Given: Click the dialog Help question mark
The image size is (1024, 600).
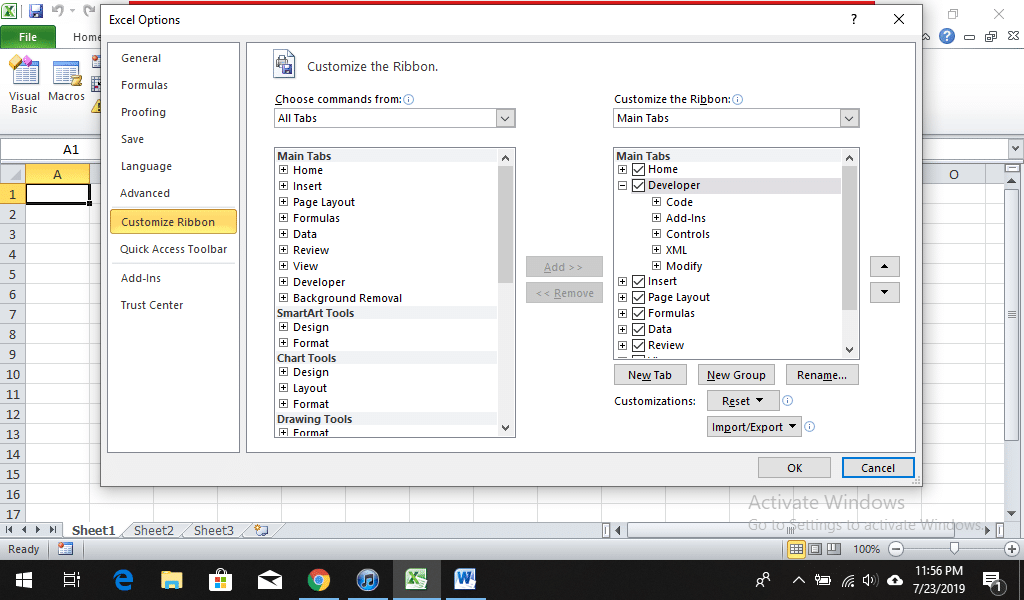Looking at the screenshot, I should (854, 20).
